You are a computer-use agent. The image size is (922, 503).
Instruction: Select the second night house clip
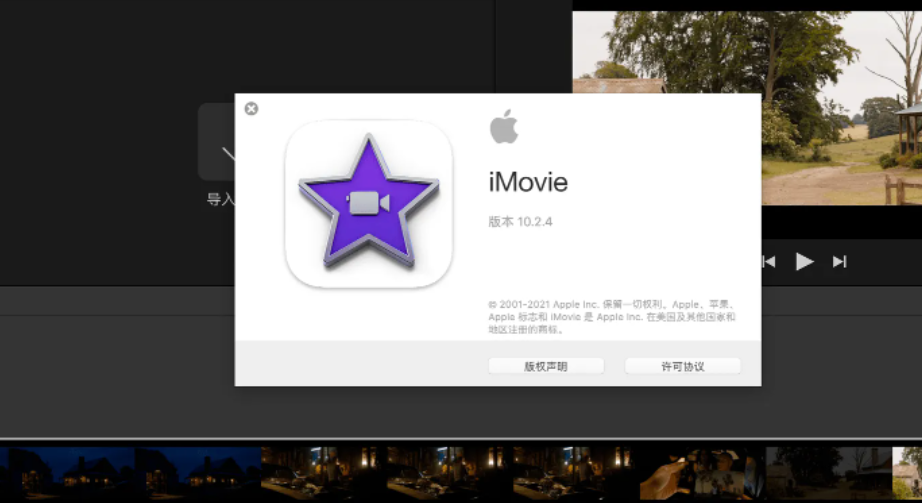tap(198, 474)
